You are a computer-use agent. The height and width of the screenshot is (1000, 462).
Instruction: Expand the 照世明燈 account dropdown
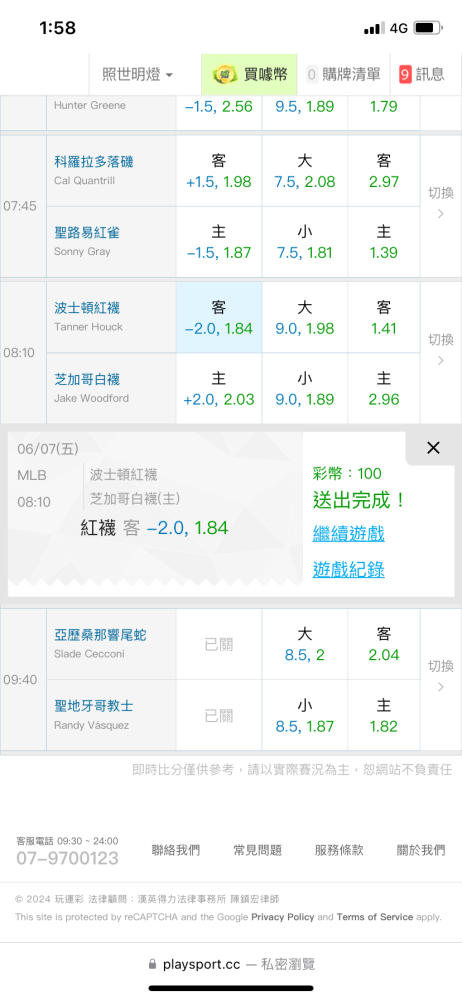[x=138, y=75]
